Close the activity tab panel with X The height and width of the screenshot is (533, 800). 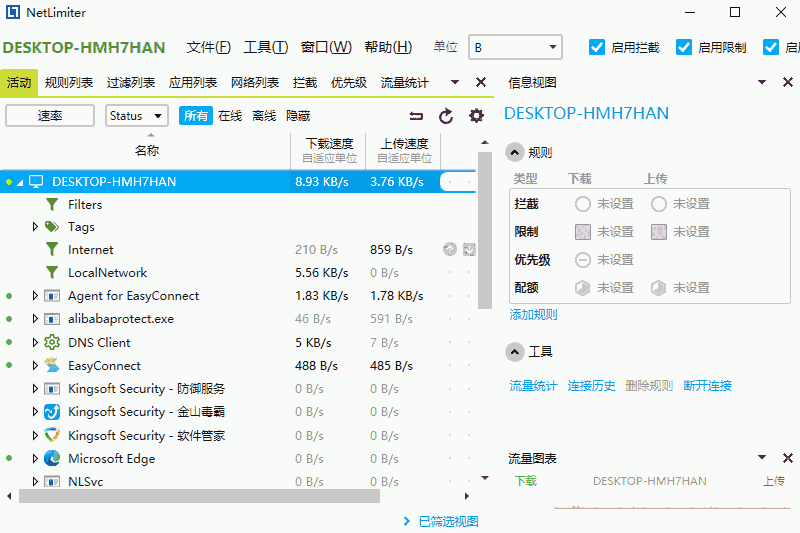click(x=481, y=82)
